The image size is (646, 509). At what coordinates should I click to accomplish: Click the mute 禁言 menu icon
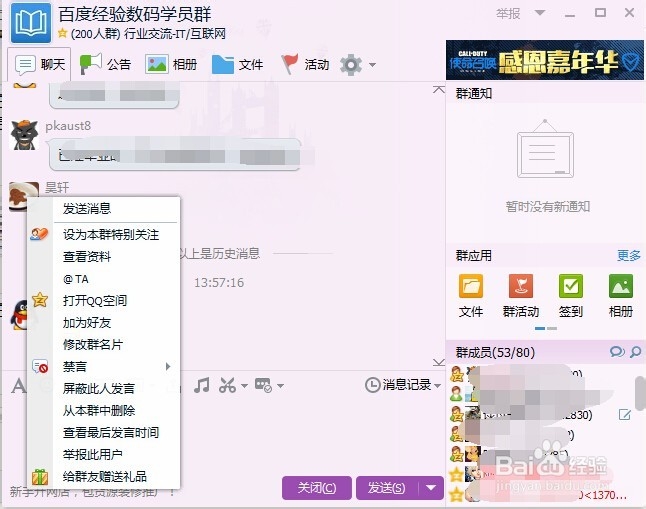point(40,366)
